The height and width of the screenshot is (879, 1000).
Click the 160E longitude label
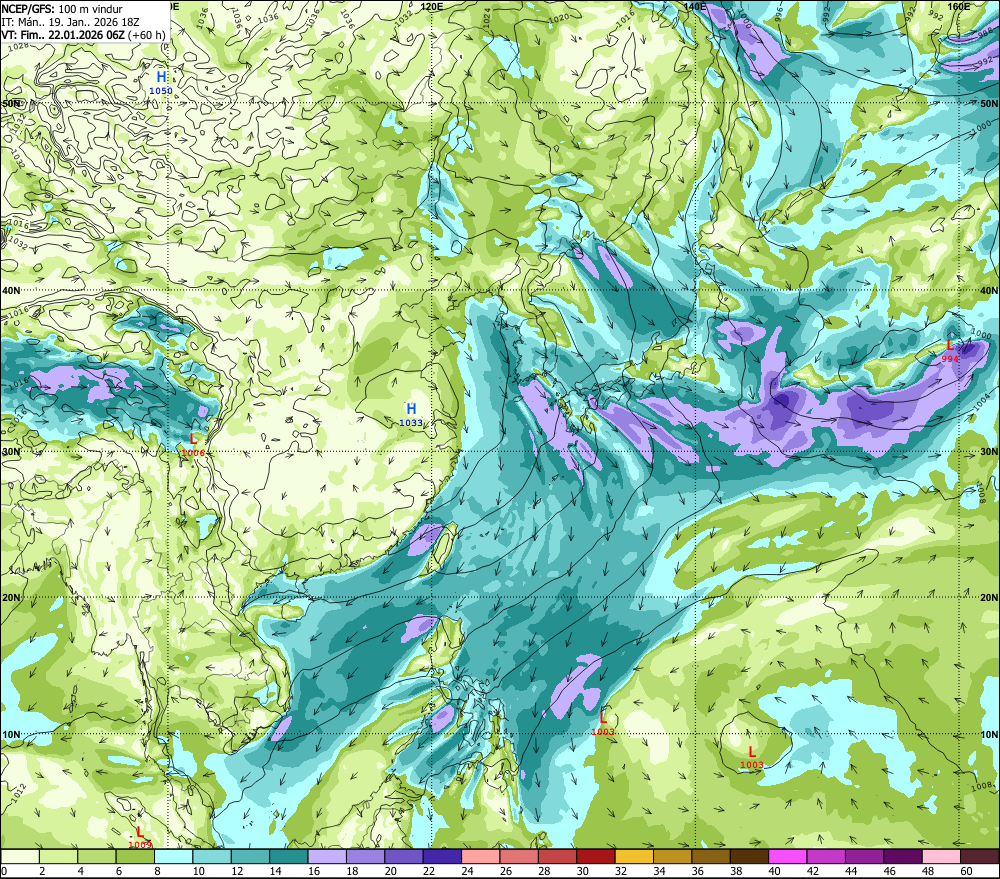[959, 6]
